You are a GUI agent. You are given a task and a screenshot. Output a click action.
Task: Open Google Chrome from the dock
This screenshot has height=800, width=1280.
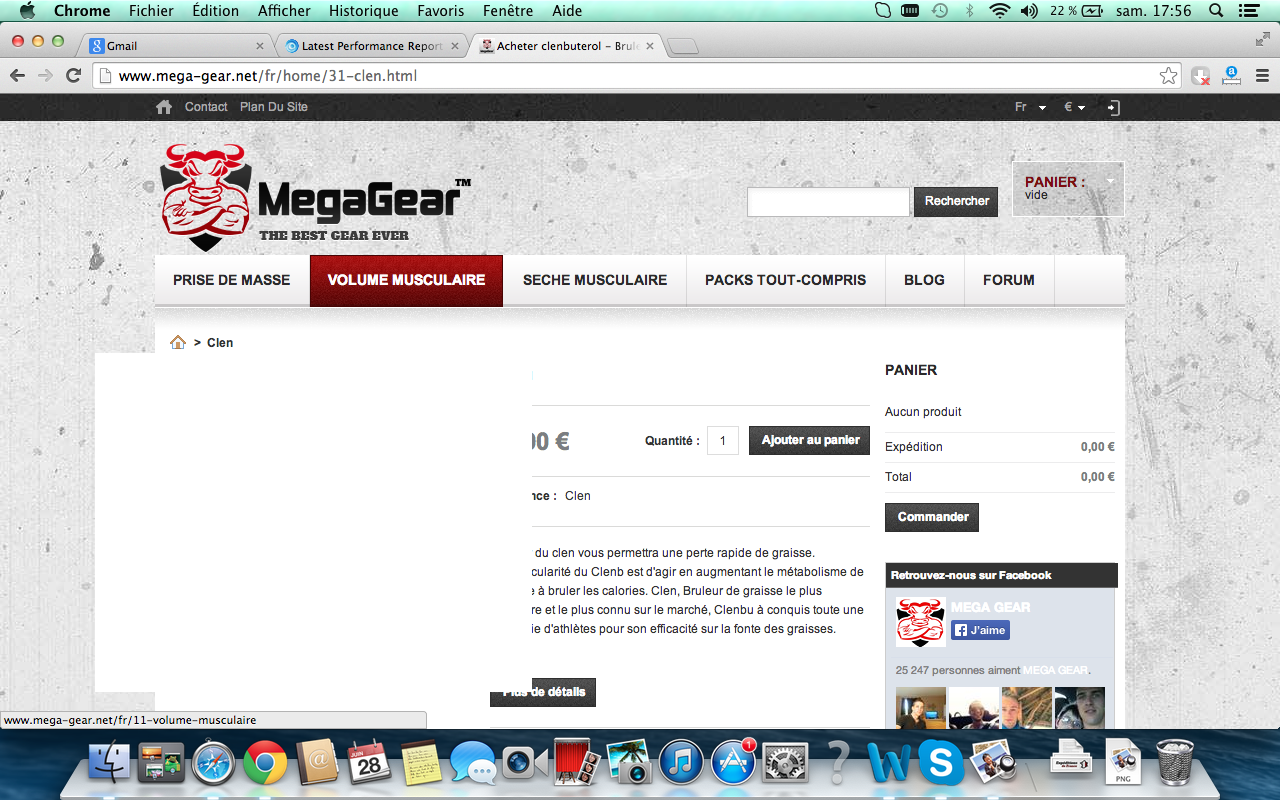click(x=265, y=763)
